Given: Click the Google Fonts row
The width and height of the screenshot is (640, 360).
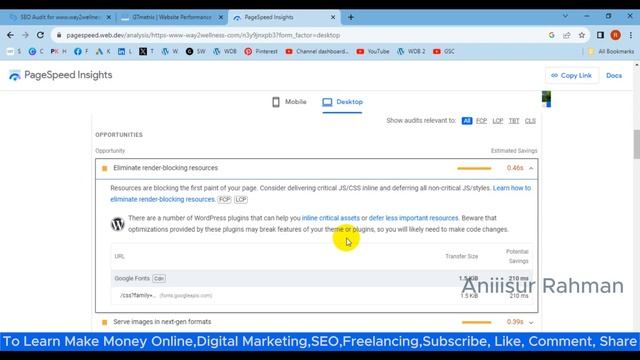Looking at the screenshot, I should coord(322,278).
